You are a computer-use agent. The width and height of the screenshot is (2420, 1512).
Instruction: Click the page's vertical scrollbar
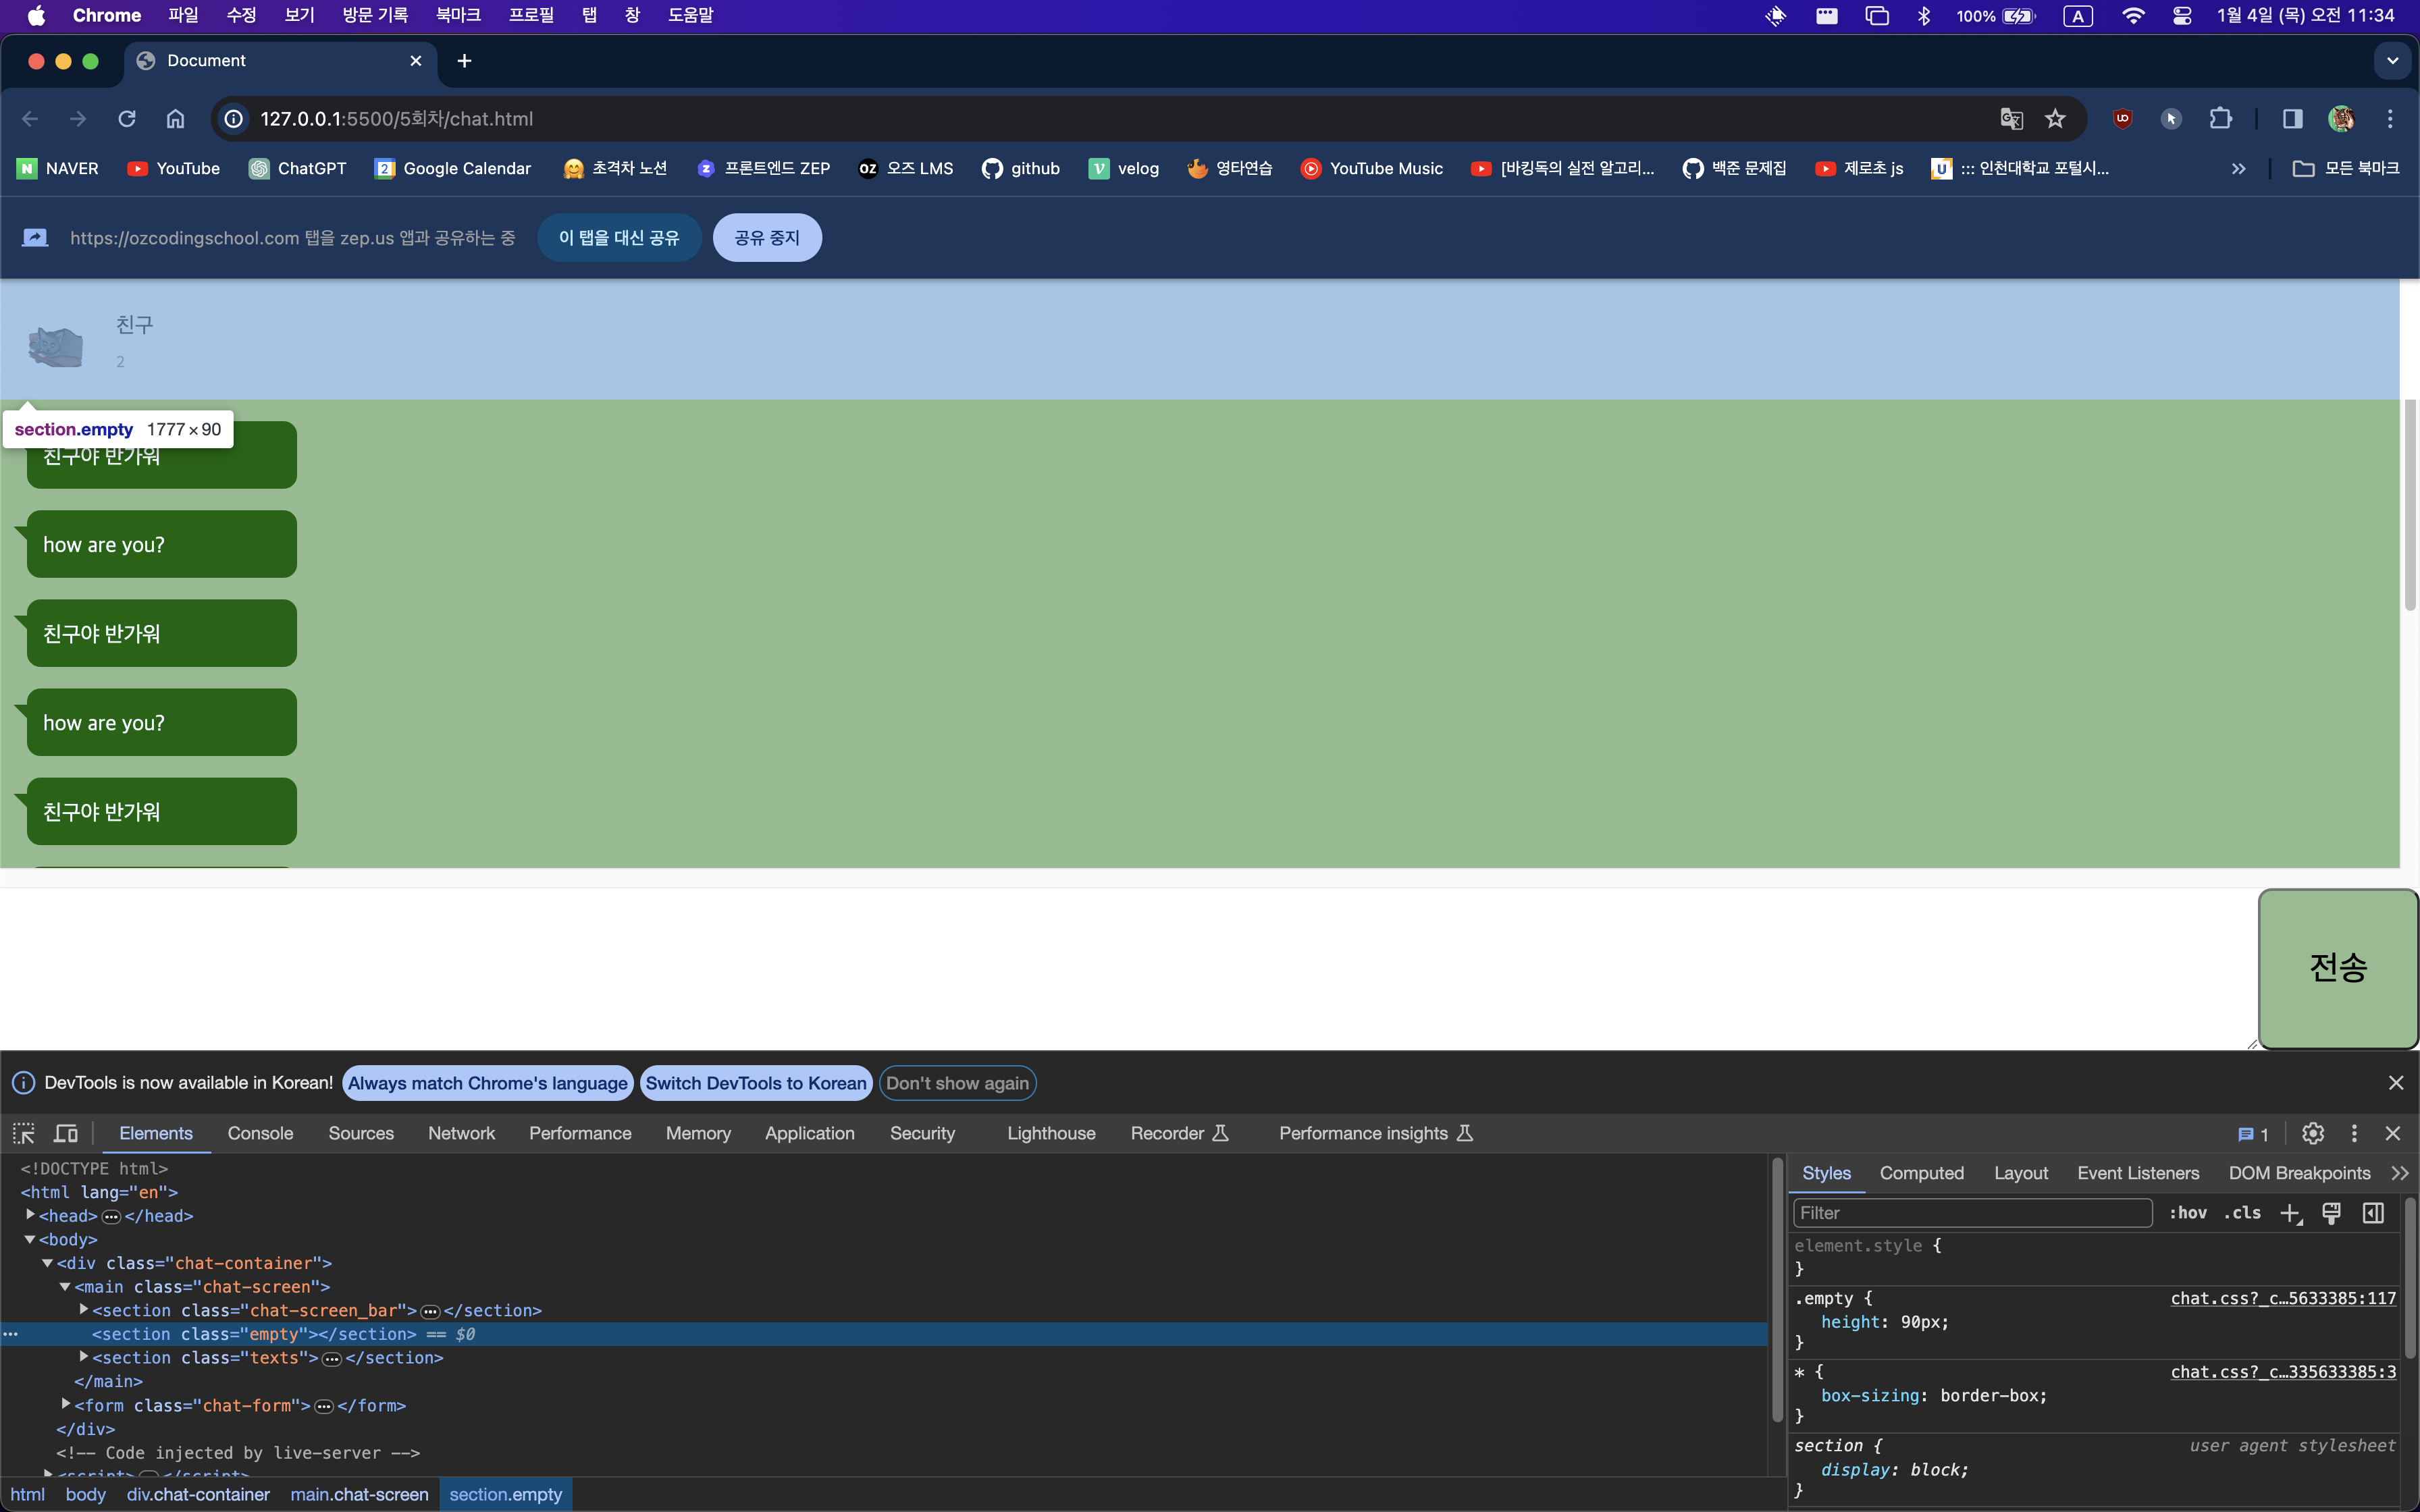click(2410, 505)
